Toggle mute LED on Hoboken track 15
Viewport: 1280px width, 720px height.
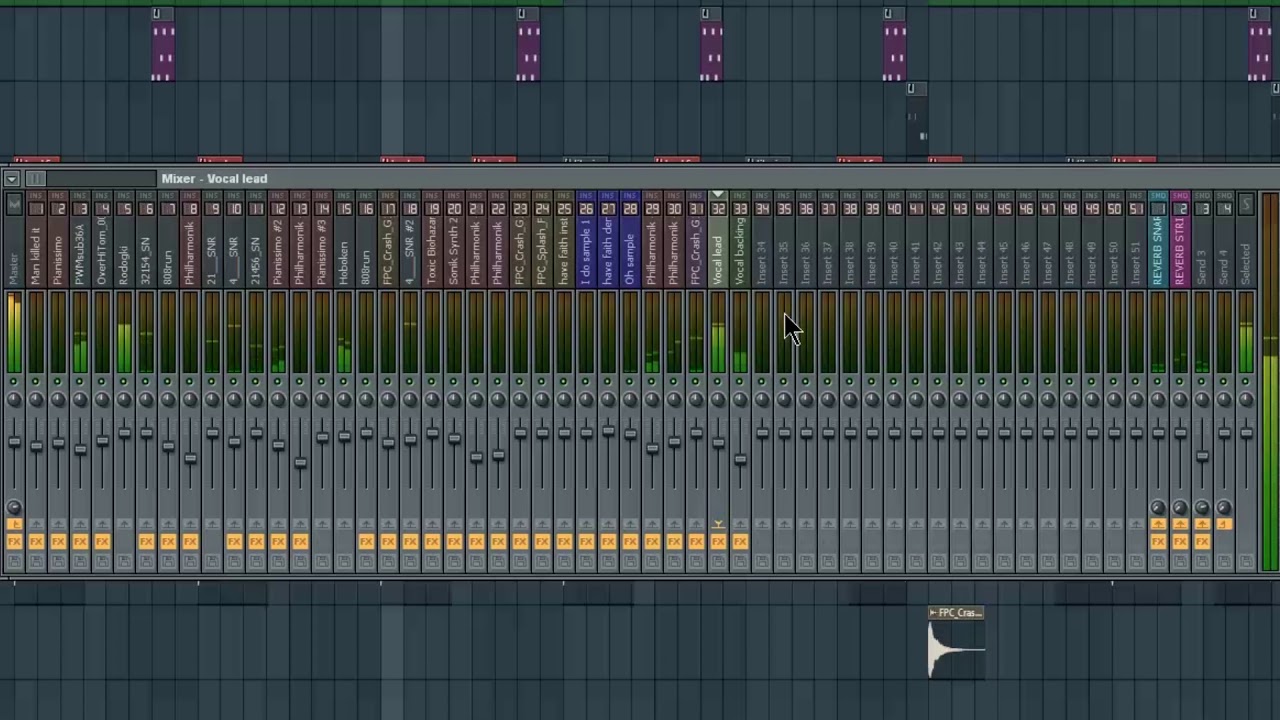344,382
